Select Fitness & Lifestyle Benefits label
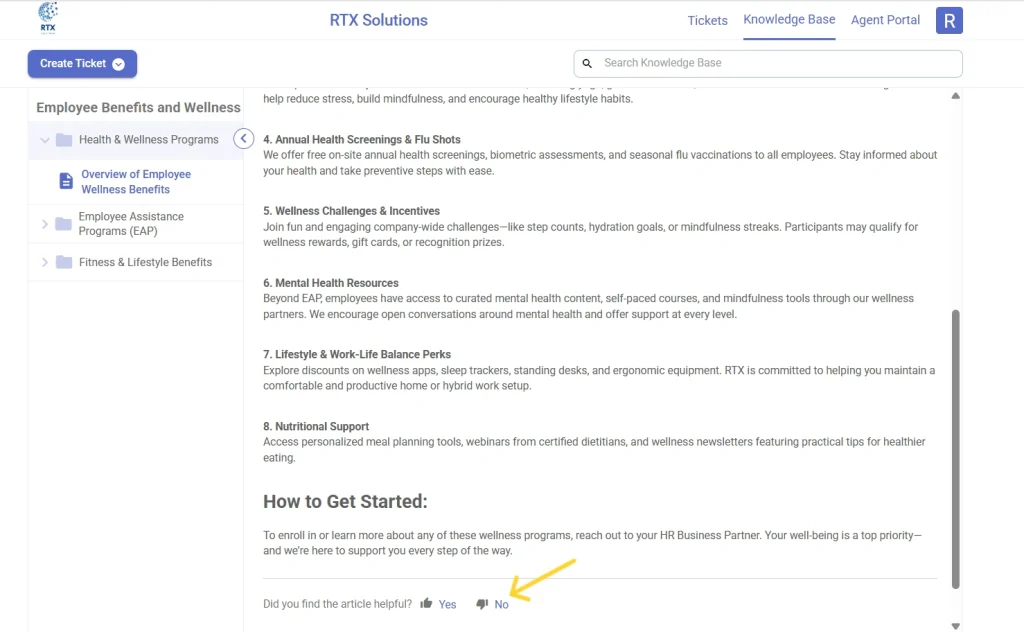The width and height of the screenshot is (1024, 632). coord(145,262)
